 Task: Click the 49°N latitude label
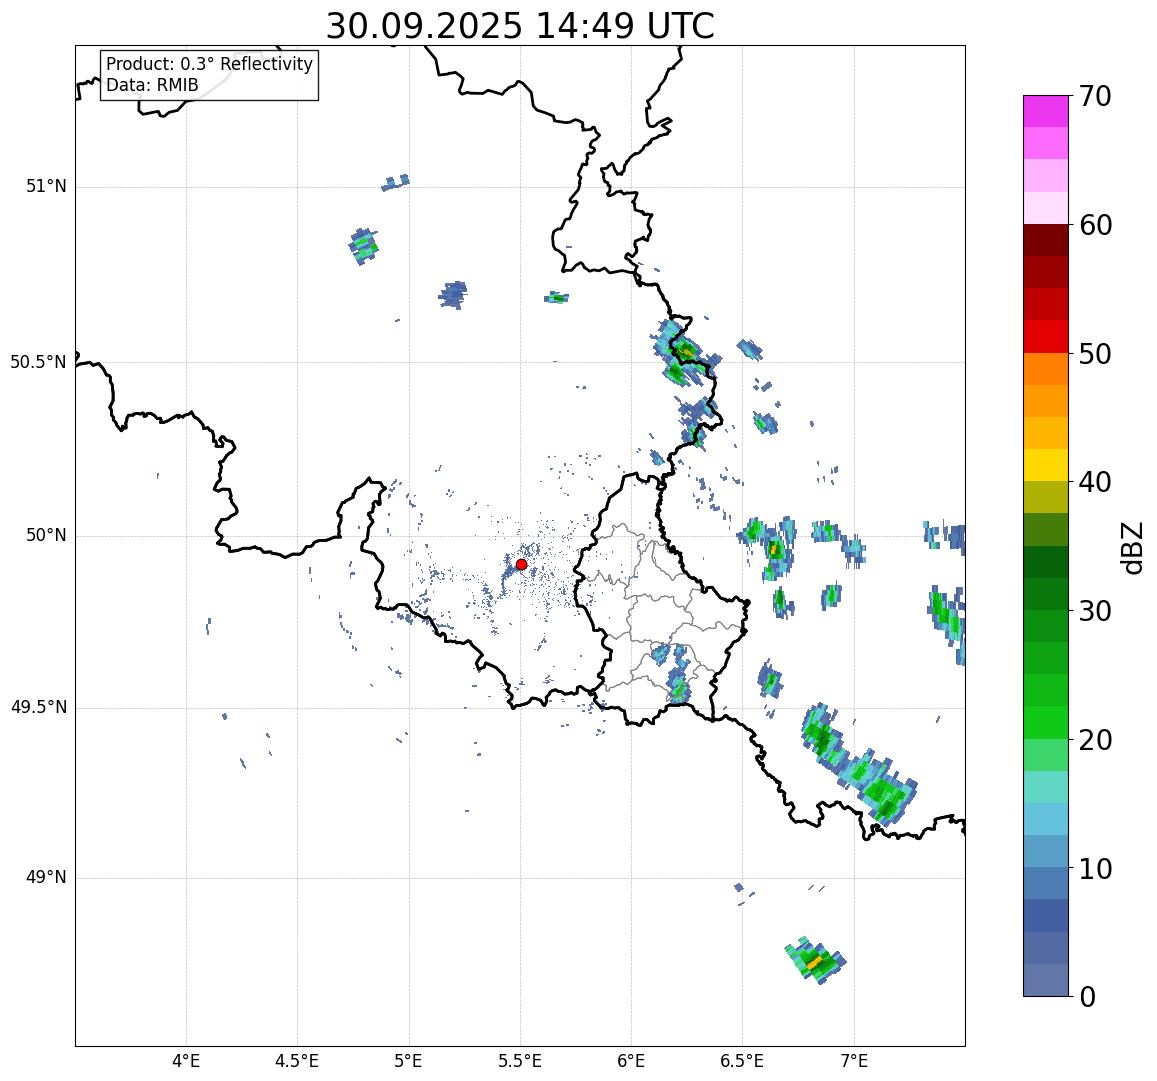pos(46,877)
